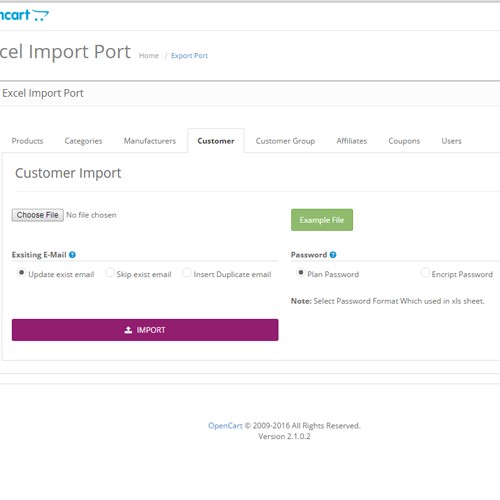Open the Exsiting E-Mail help tooltip icon
Viewport: 500px width, 500px height.
pyautogui.click(x=72, y=255)
